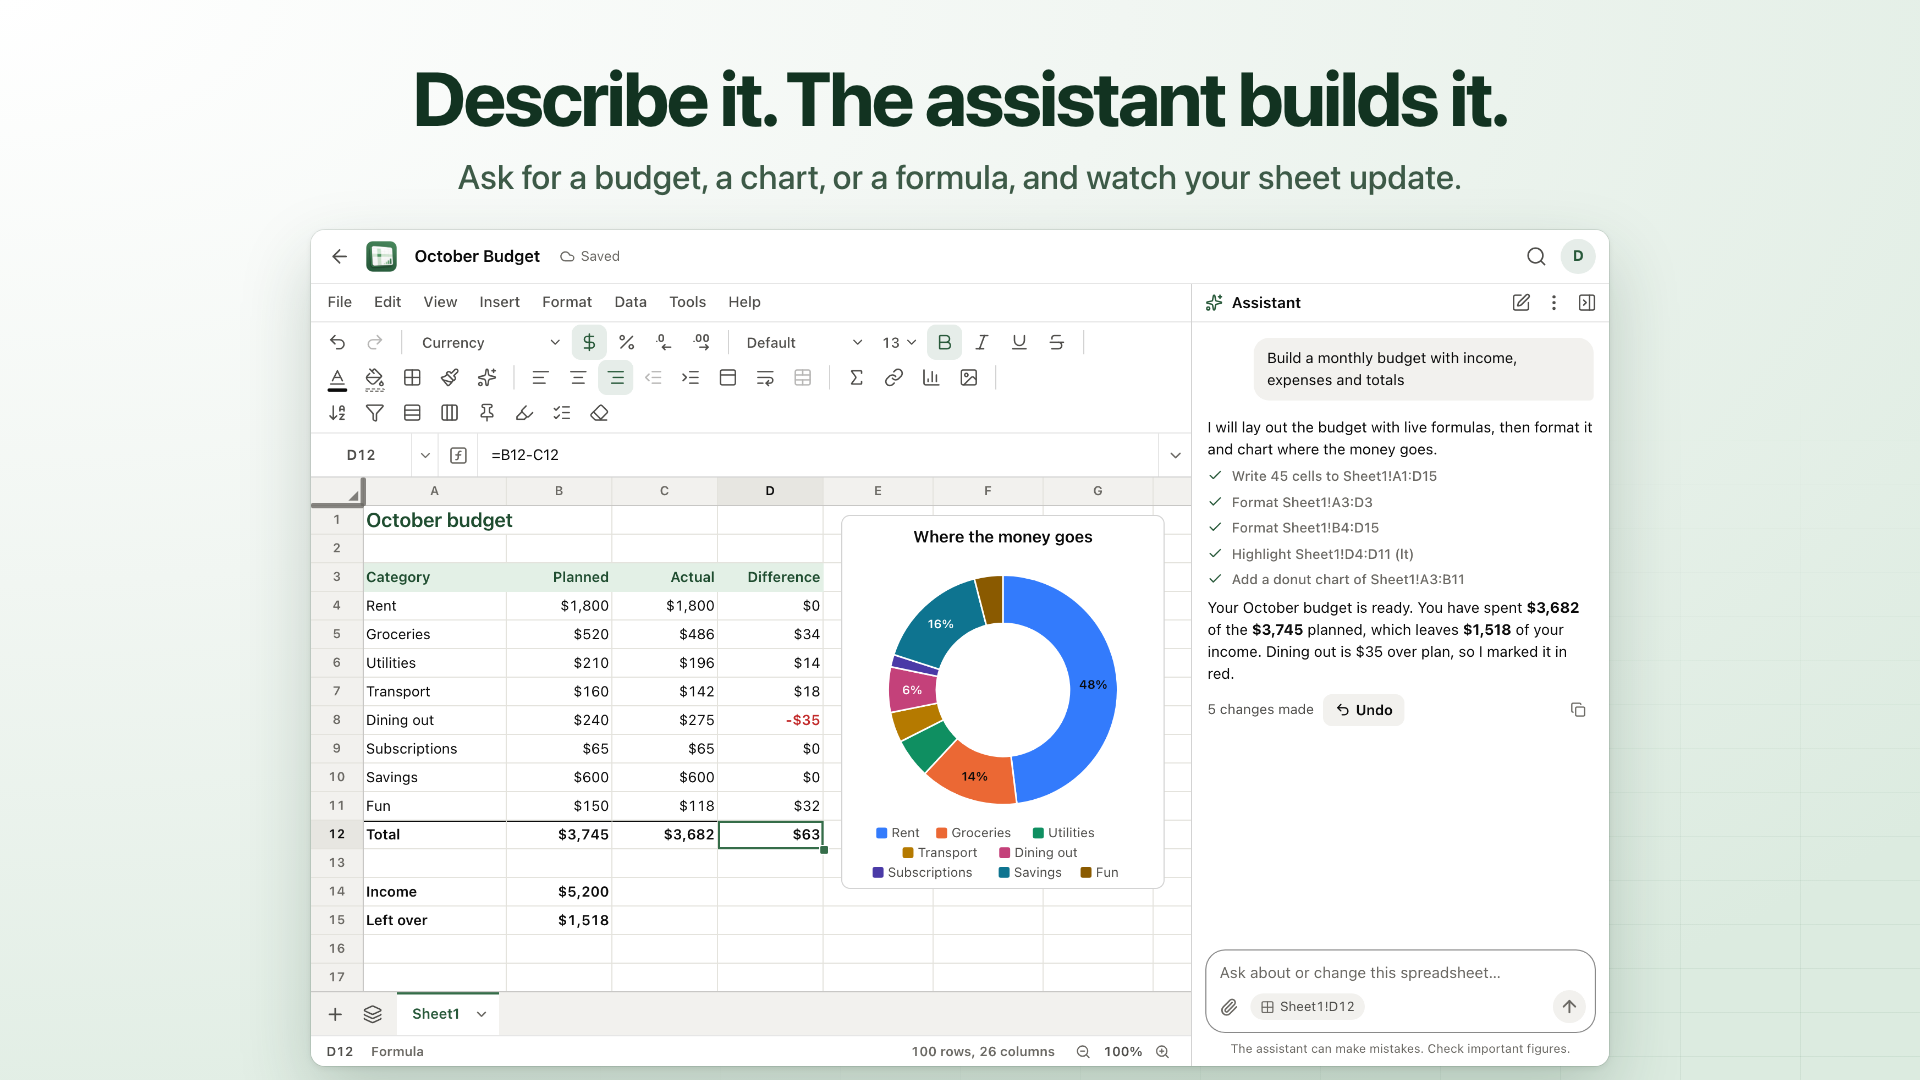Toggle italic formatting
This screenshot has height=1080, width=1920.
pos(982,342)
